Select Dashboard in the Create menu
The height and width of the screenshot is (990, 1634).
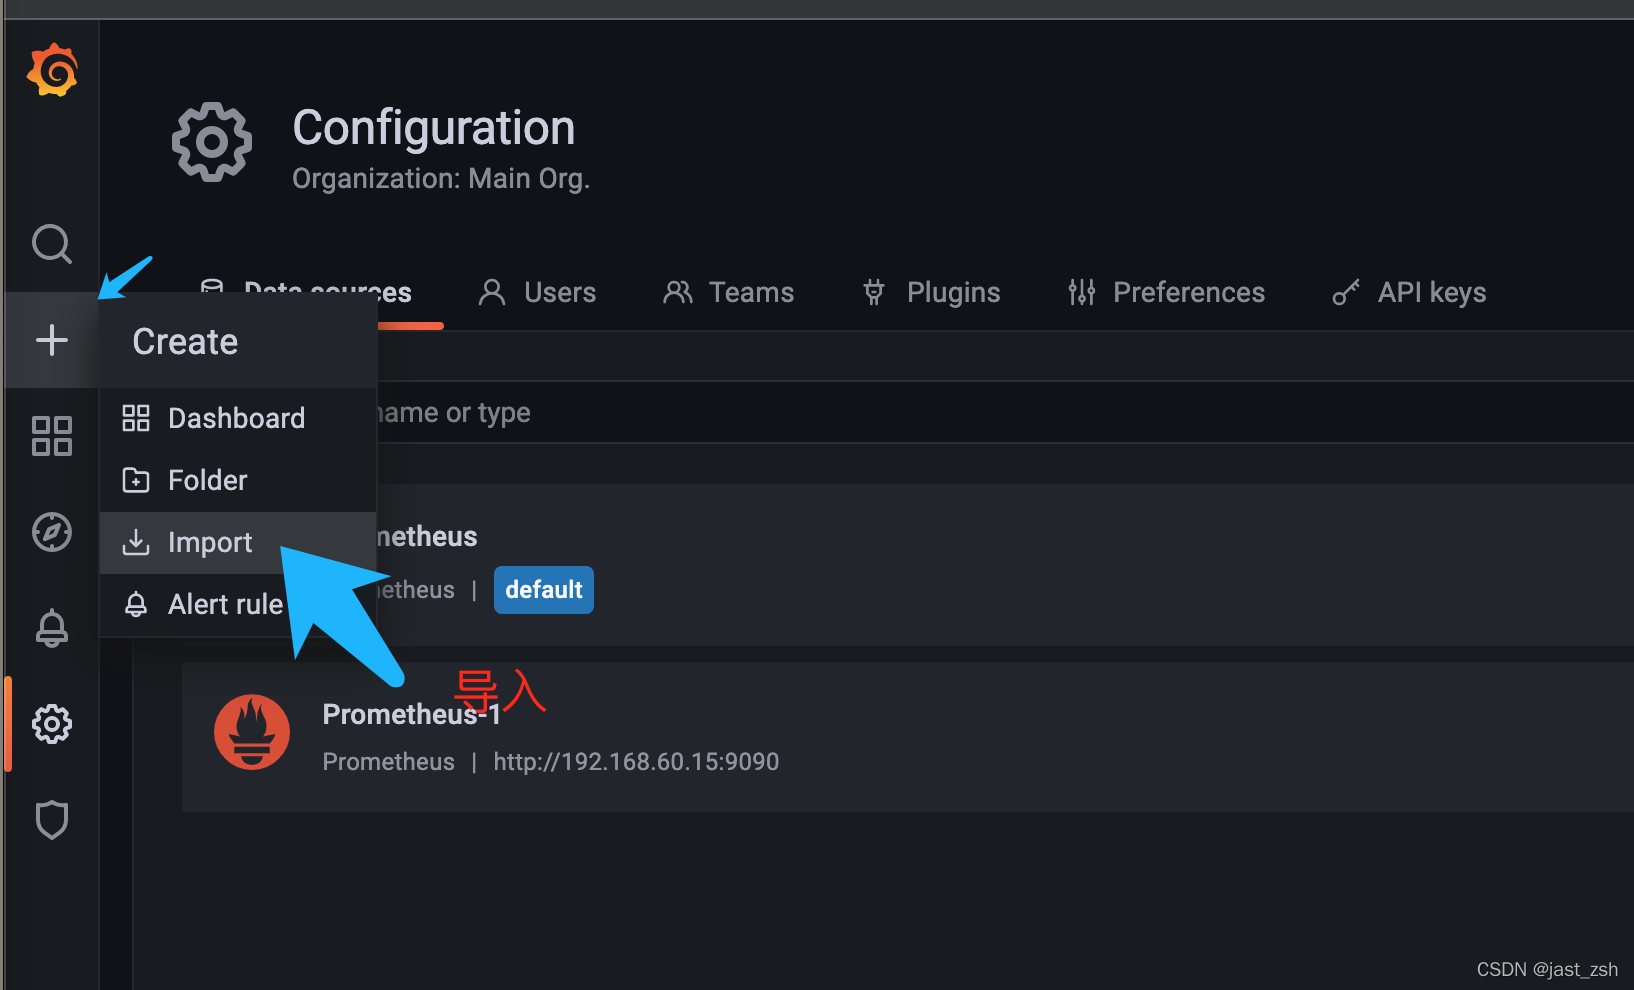[238, 418]
